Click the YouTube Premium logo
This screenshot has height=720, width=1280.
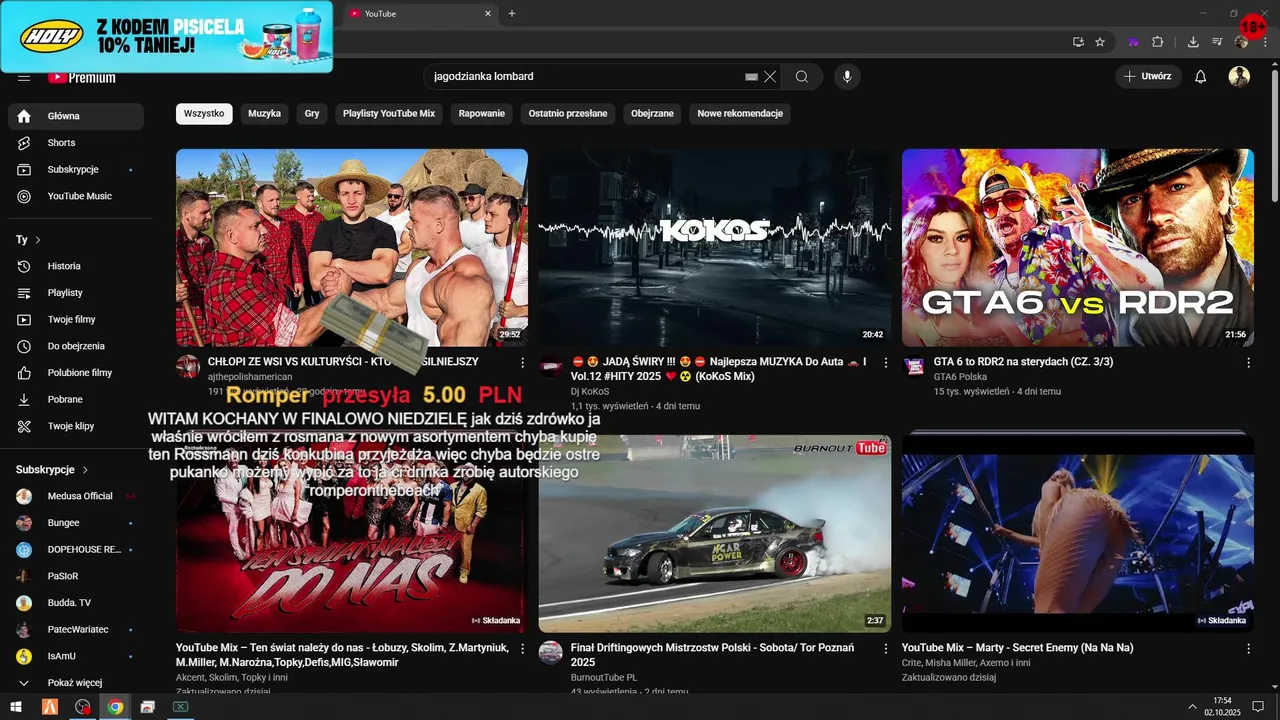(82, 77)
